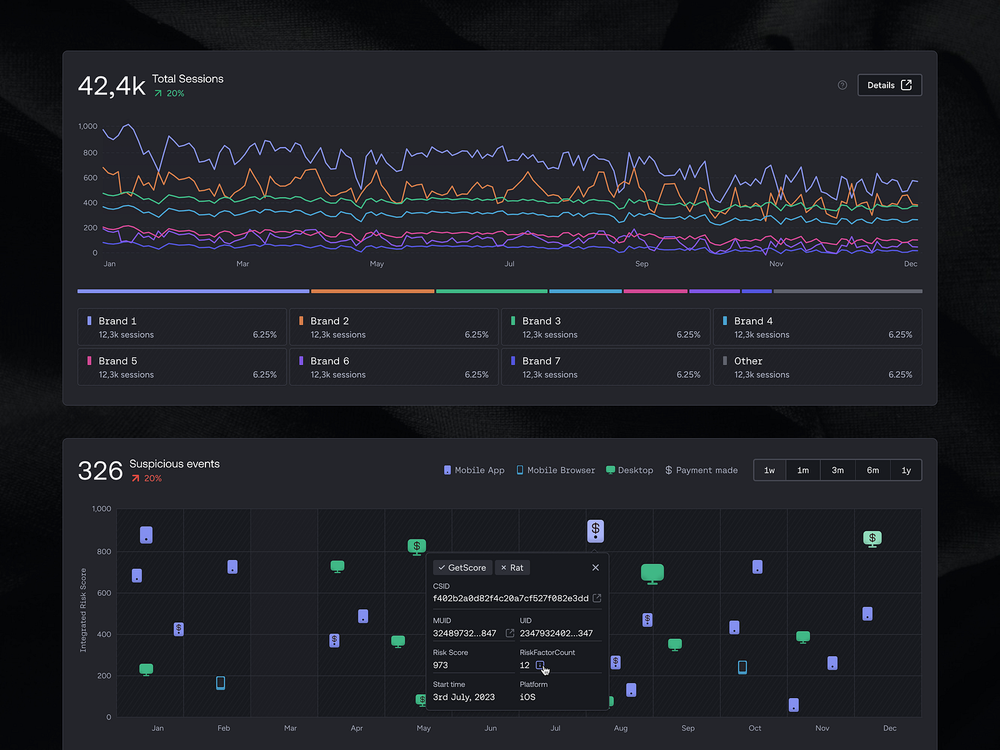Open the Details button for Total Sessions
The height and width of the screenshot is (750, 1000).
[x=889, y=85]
